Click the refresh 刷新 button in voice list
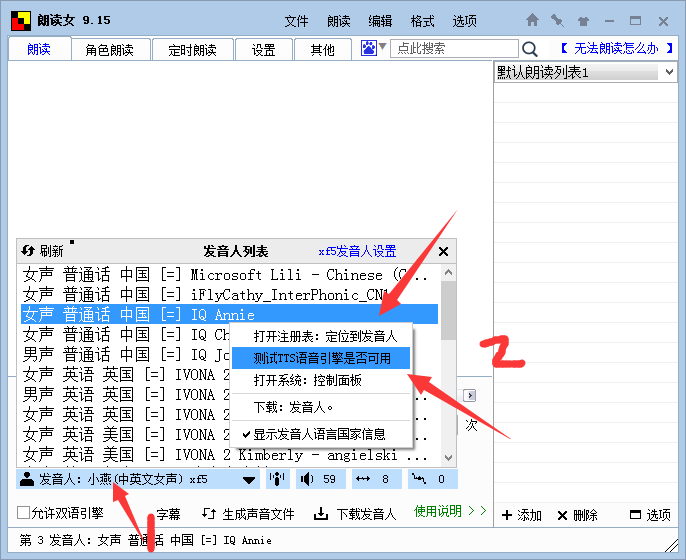The height and width of the screenshot is (560, 686). point(42,251)
